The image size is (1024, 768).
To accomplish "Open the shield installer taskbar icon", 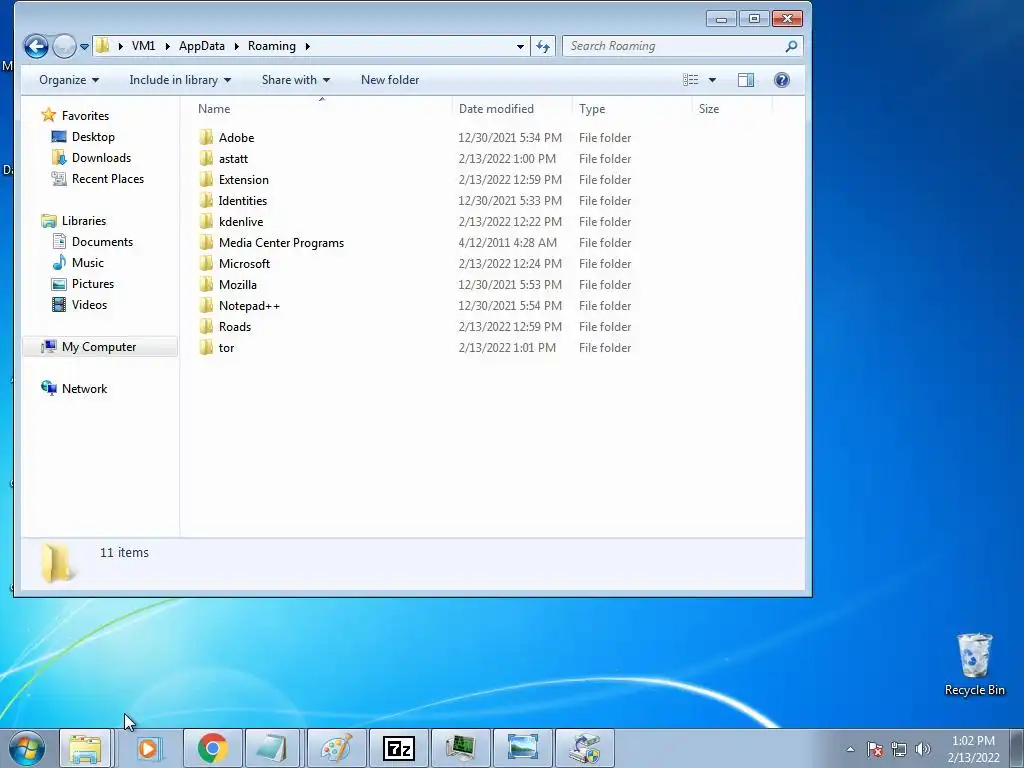I will [584, 748].
